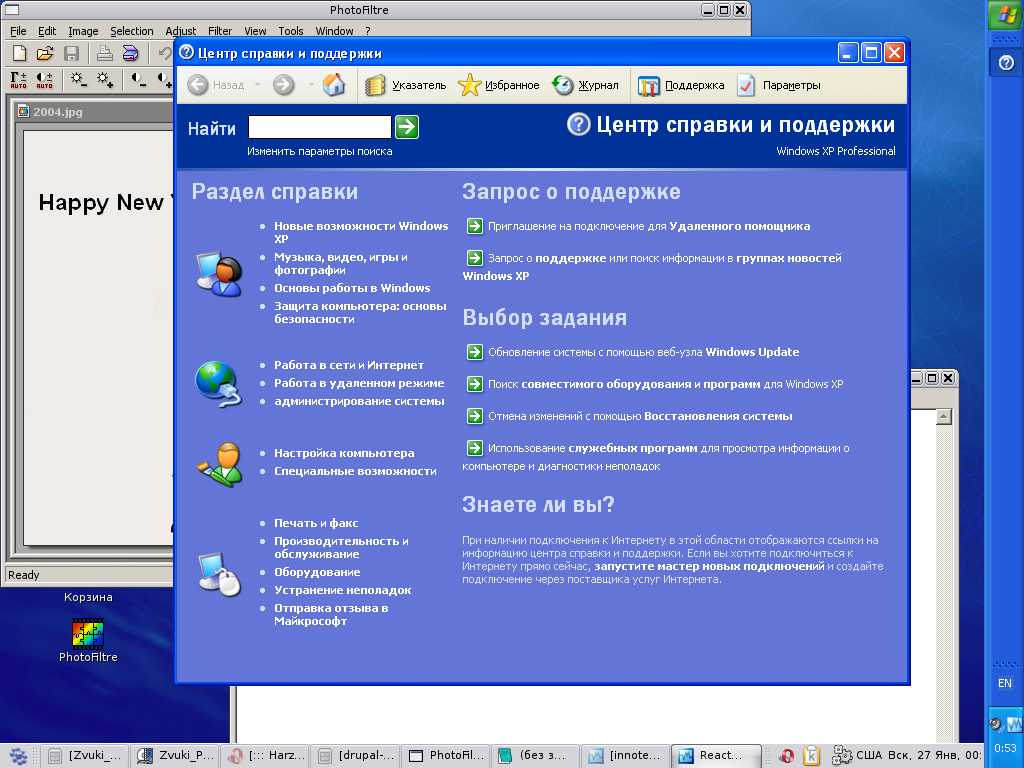The width and height of the screenshot is (1024, 768).
Task: Open администрирование системы topic
Action: pos(359,401)
